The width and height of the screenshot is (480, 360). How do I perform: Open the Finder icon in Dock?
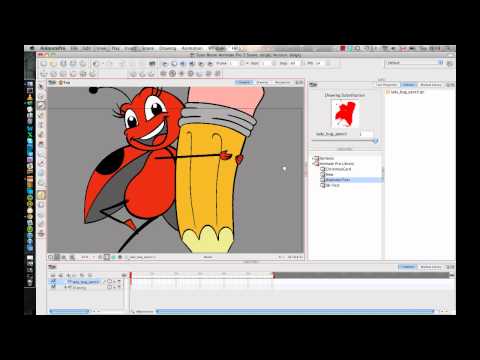pyautogui.click(x=30, y=84)
